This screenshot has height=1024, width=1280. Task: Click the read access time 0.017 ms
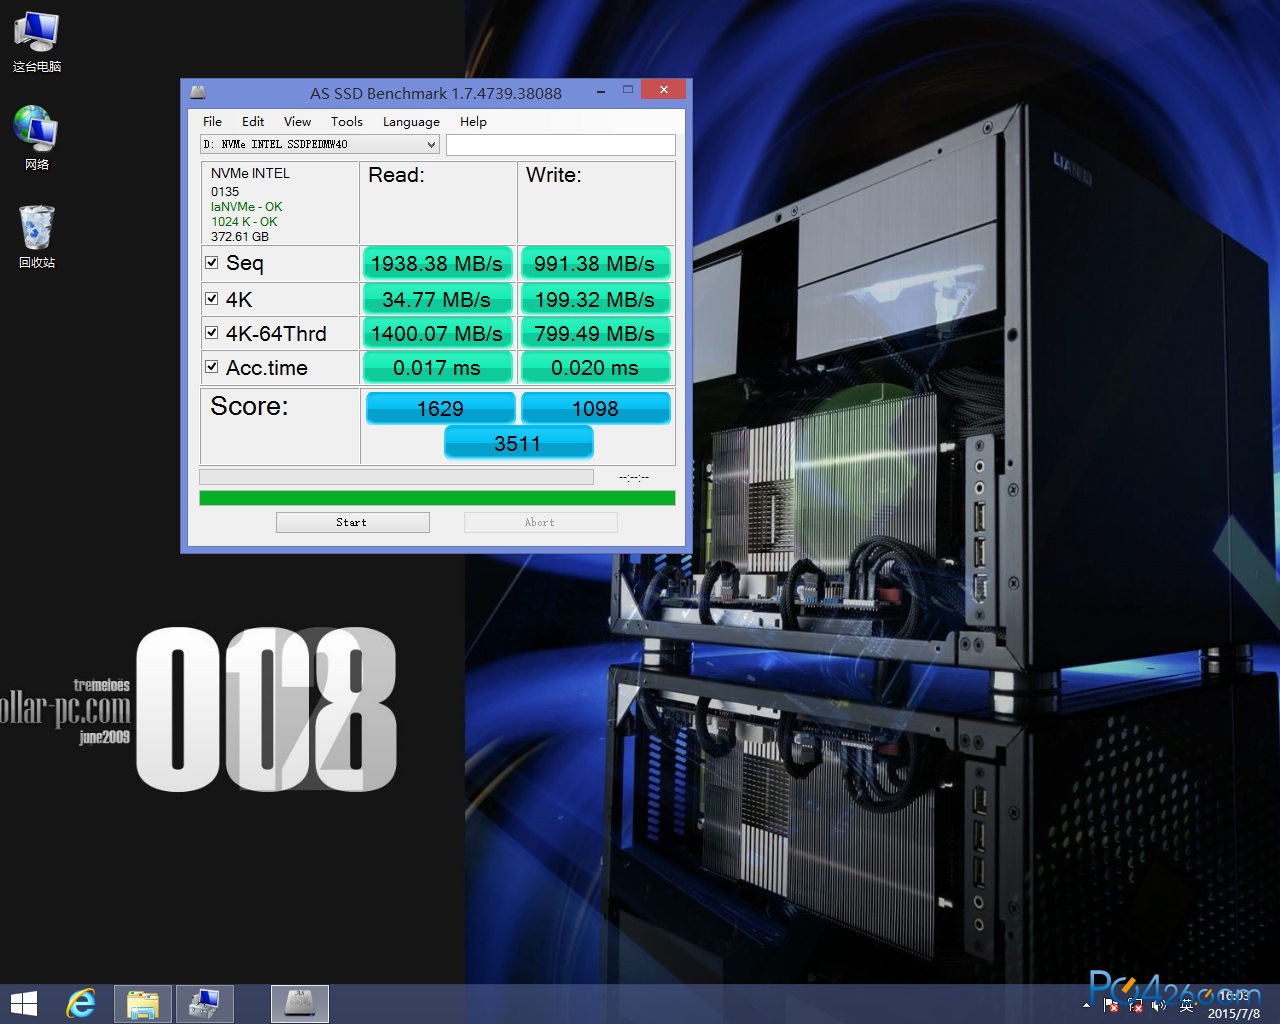[x=437, y=368]
